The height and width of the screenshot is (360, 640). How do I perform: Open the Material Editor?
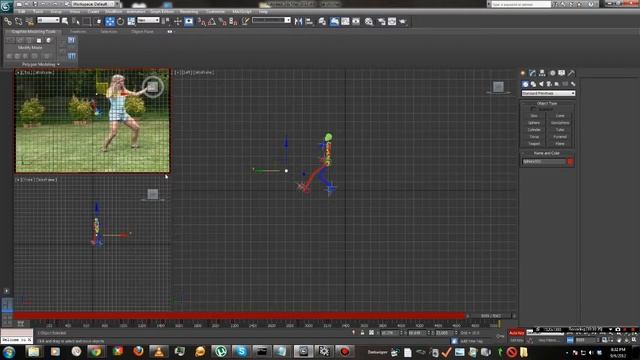point(369,21)
